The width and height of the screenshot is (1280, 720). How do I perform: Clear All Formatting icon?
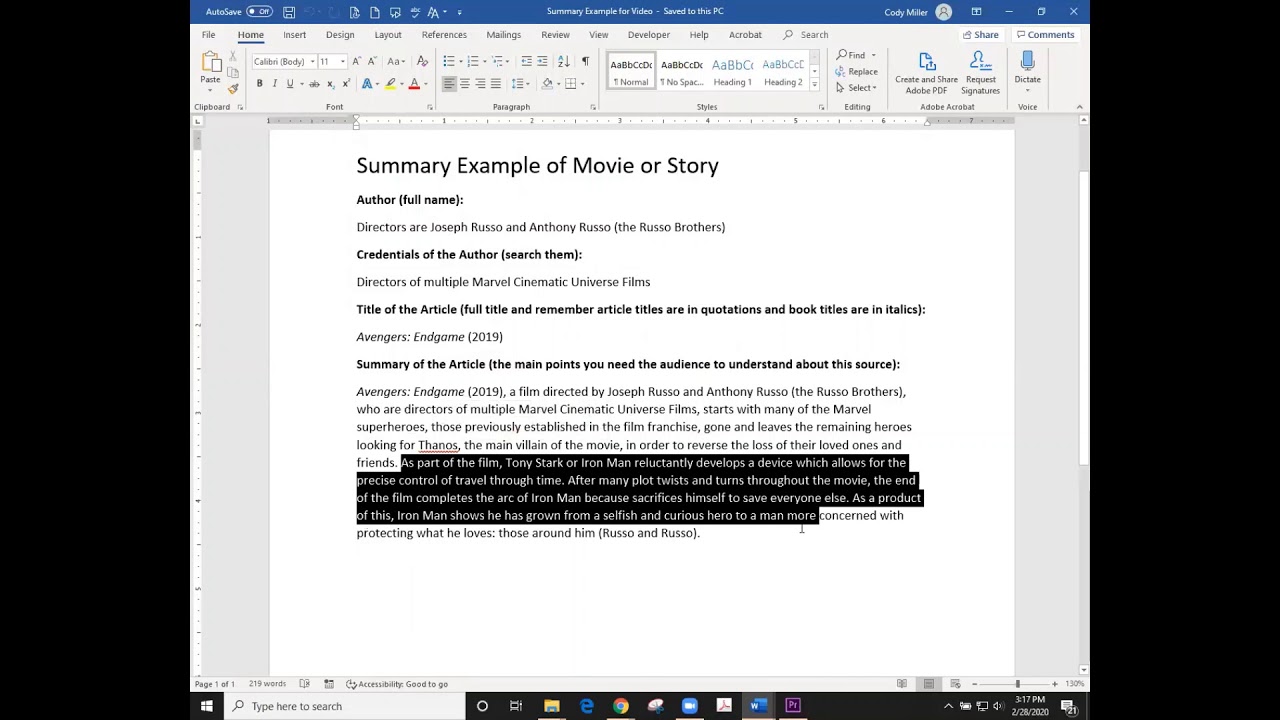tap(422, 62)
